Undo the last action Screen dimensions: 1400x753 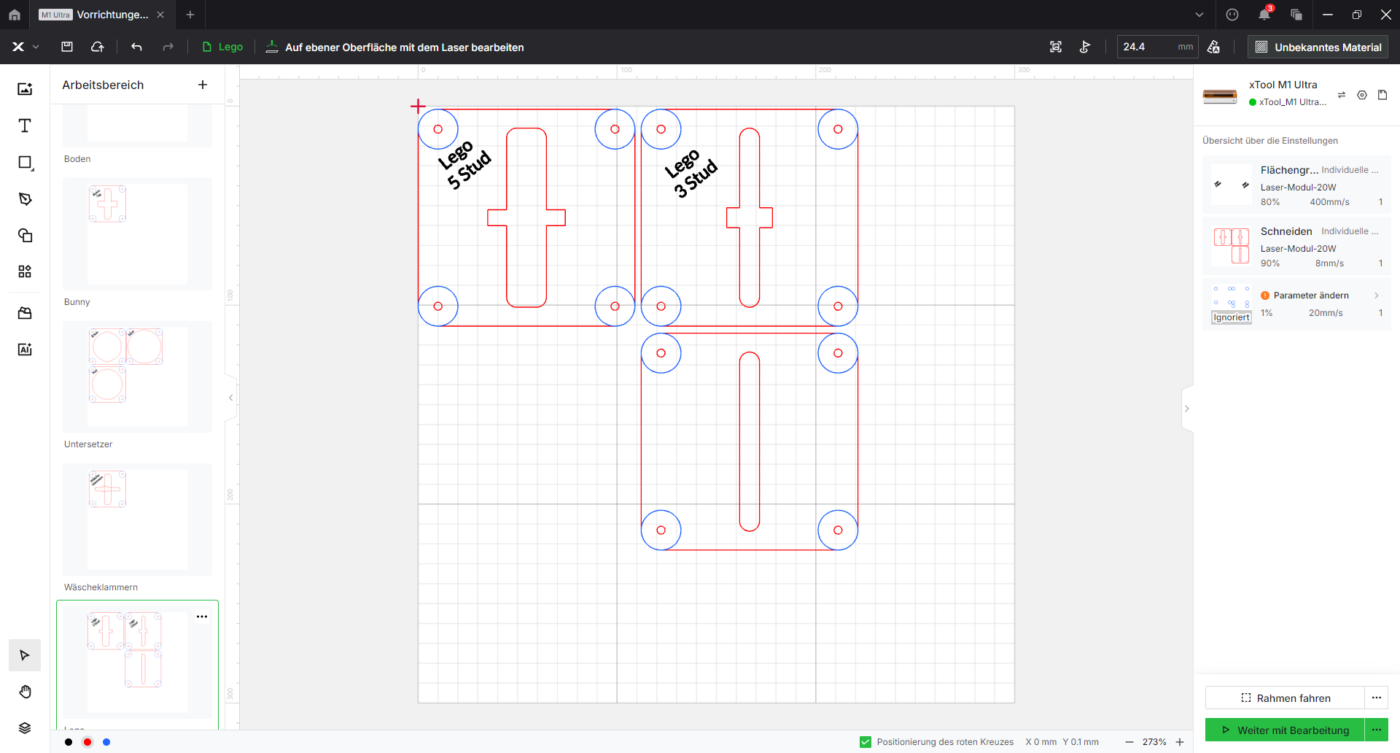[x=137, y=47]
